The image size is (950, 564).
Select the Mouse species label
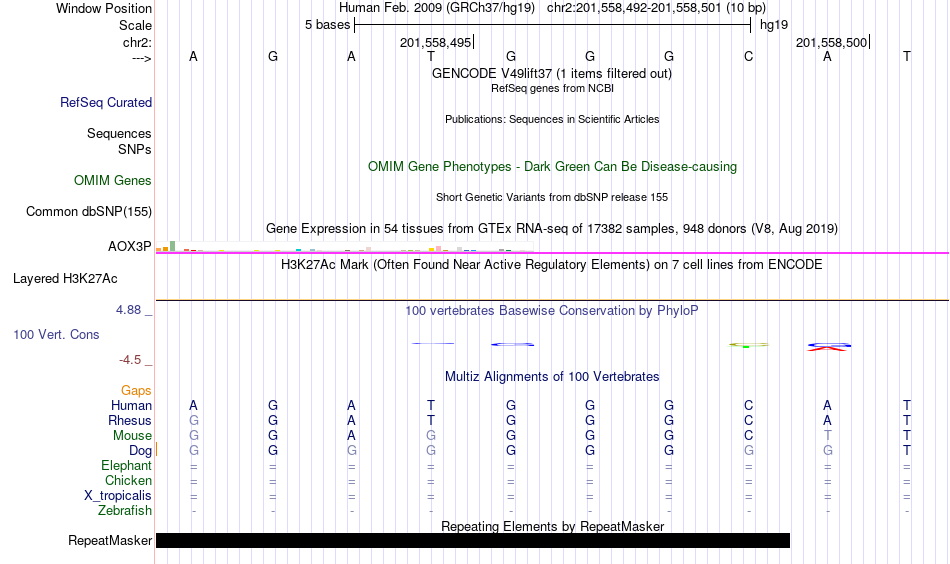(x=133, y=436)
